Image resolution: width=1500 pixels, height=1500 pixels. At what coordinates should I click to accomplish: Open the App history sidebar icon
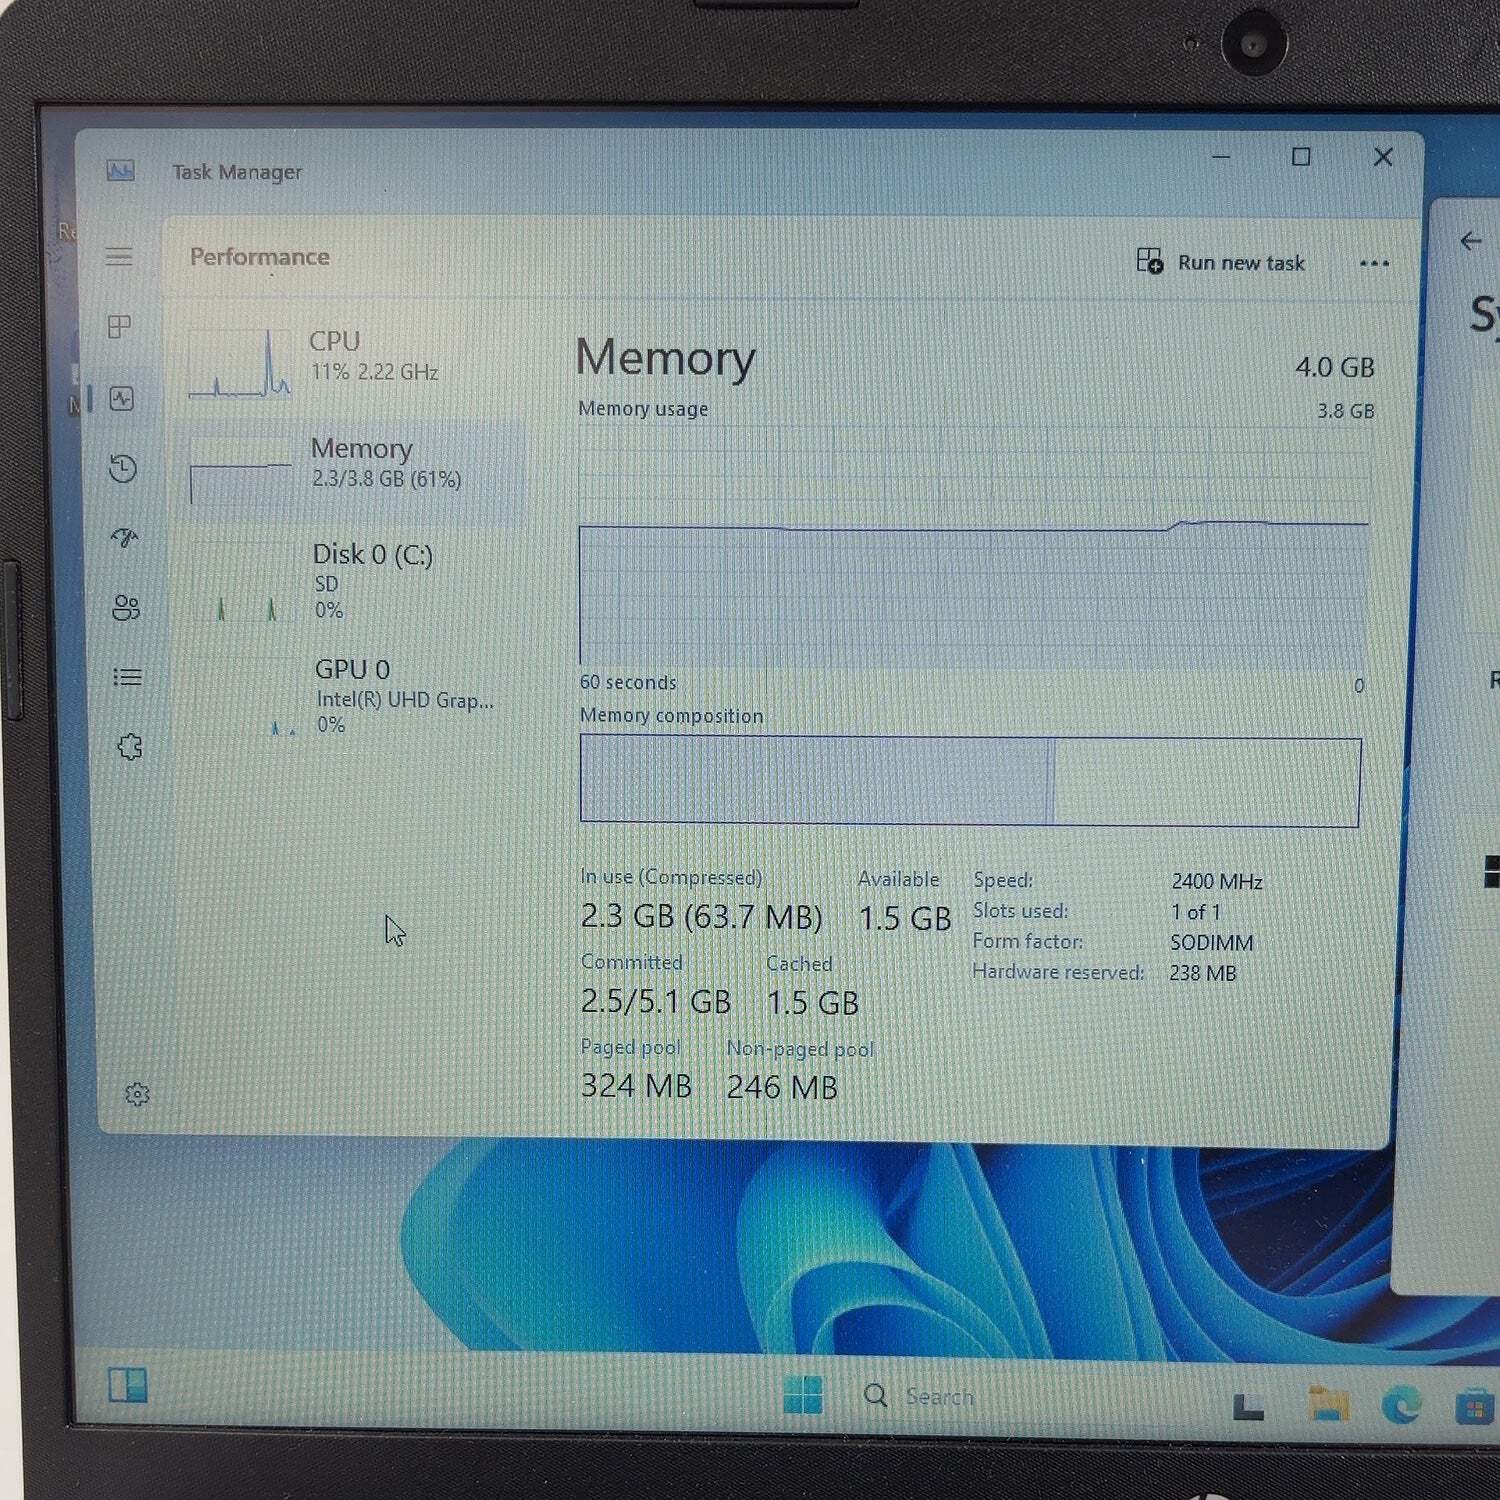pos(123,469)
